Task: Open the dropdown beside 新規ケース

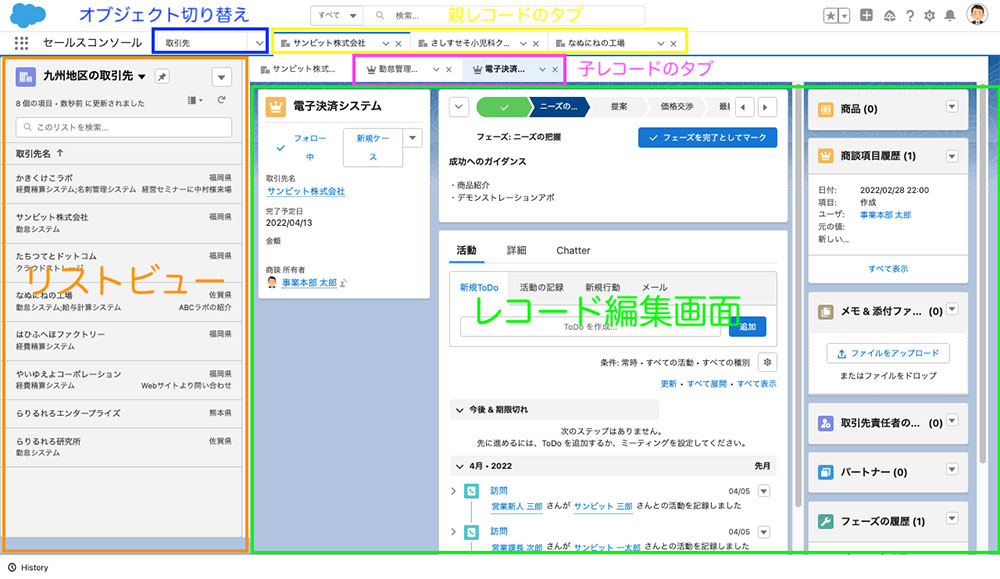Action: pyautogui.click(x=413, y=138)
